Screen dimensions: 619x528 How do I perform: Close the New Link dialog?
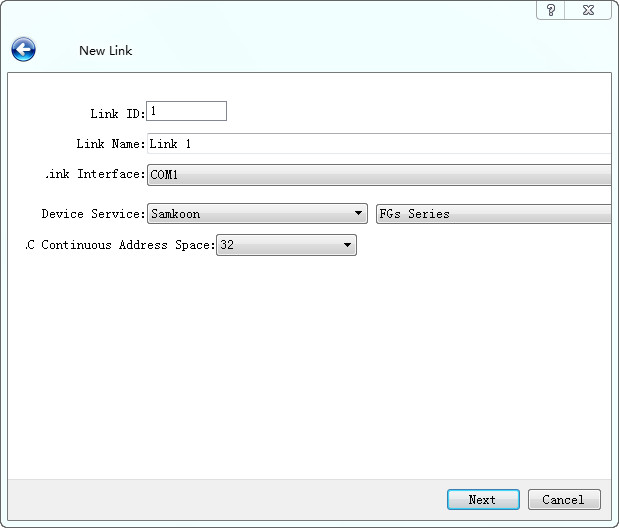click(588, 10)
